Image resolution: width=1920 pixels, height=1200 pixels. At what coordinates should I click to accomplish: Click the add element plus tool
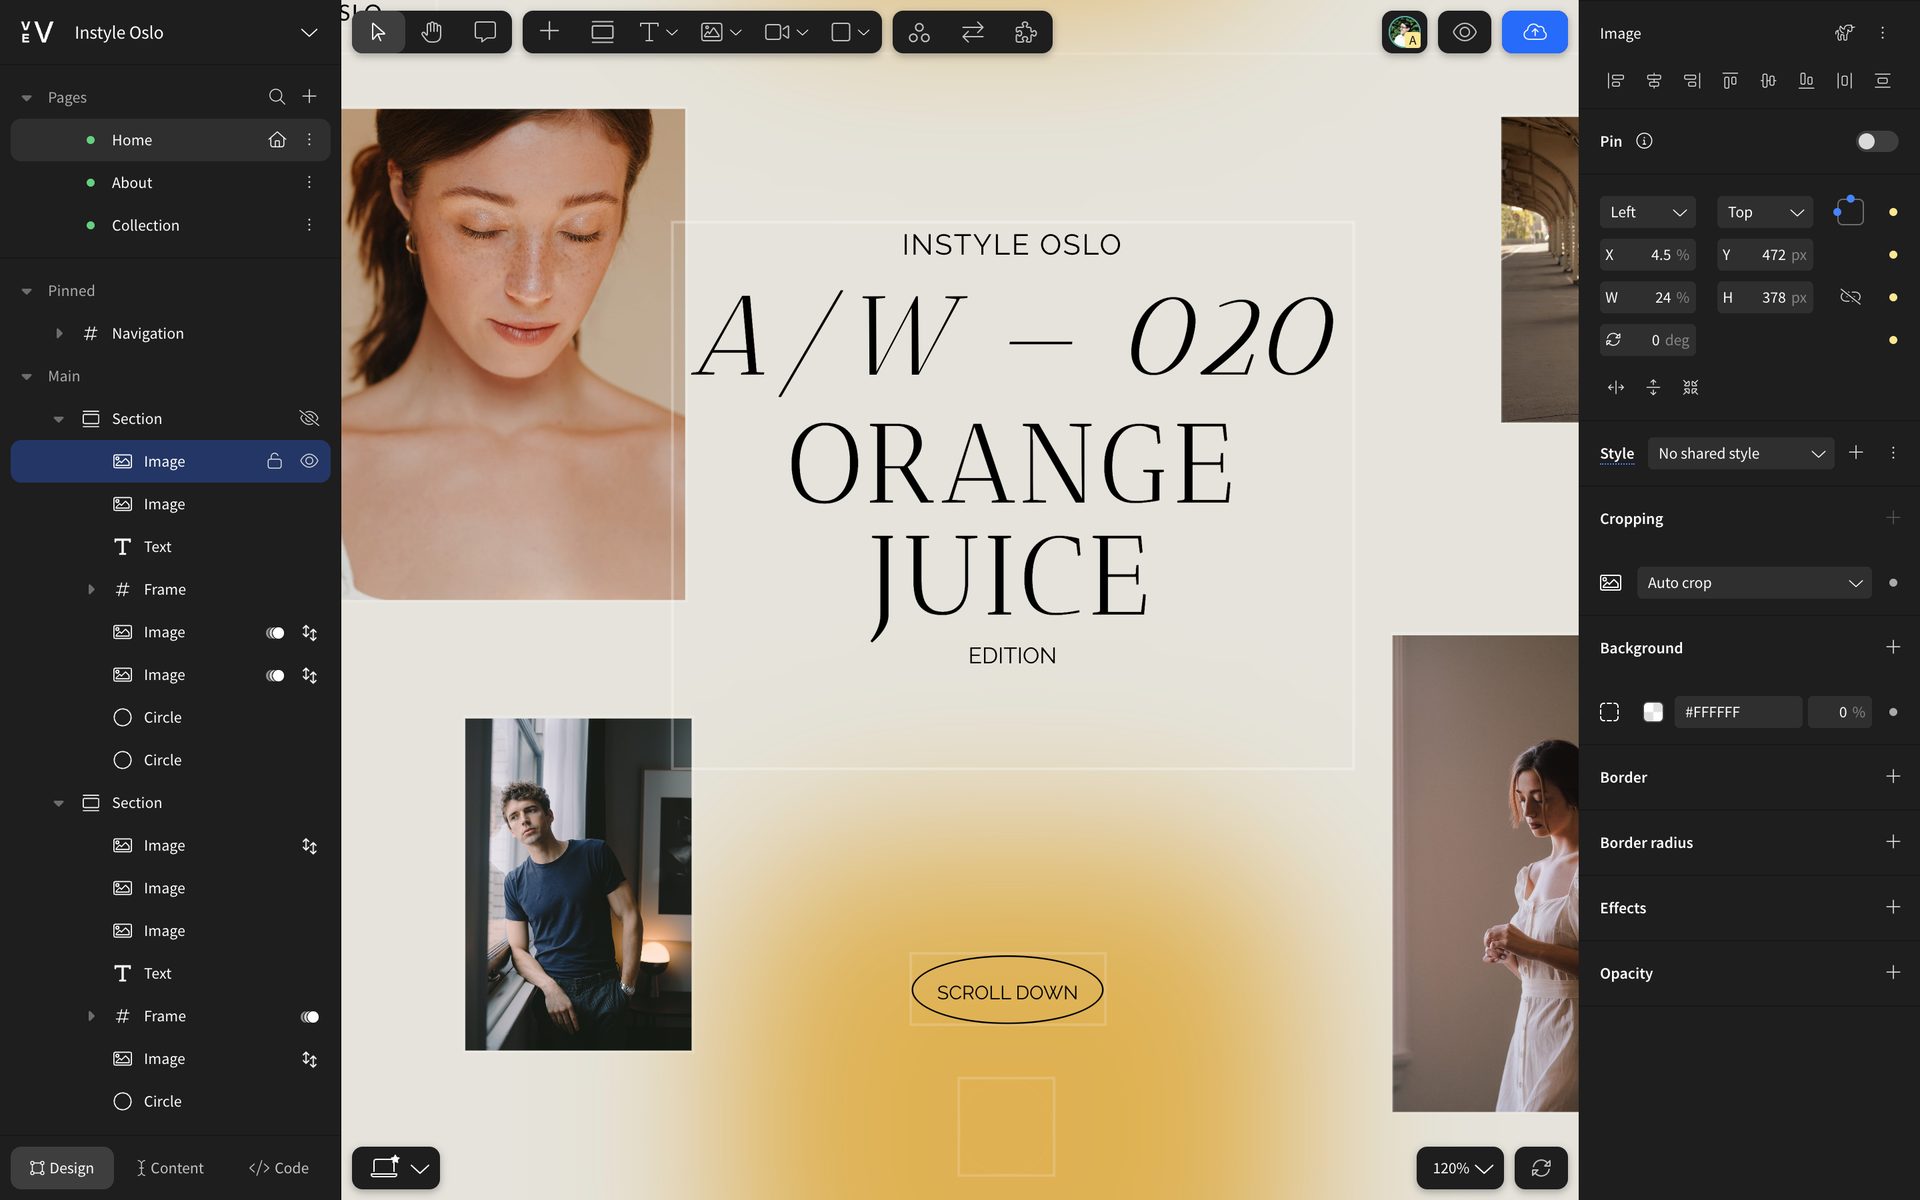click(x=549, y=32)
